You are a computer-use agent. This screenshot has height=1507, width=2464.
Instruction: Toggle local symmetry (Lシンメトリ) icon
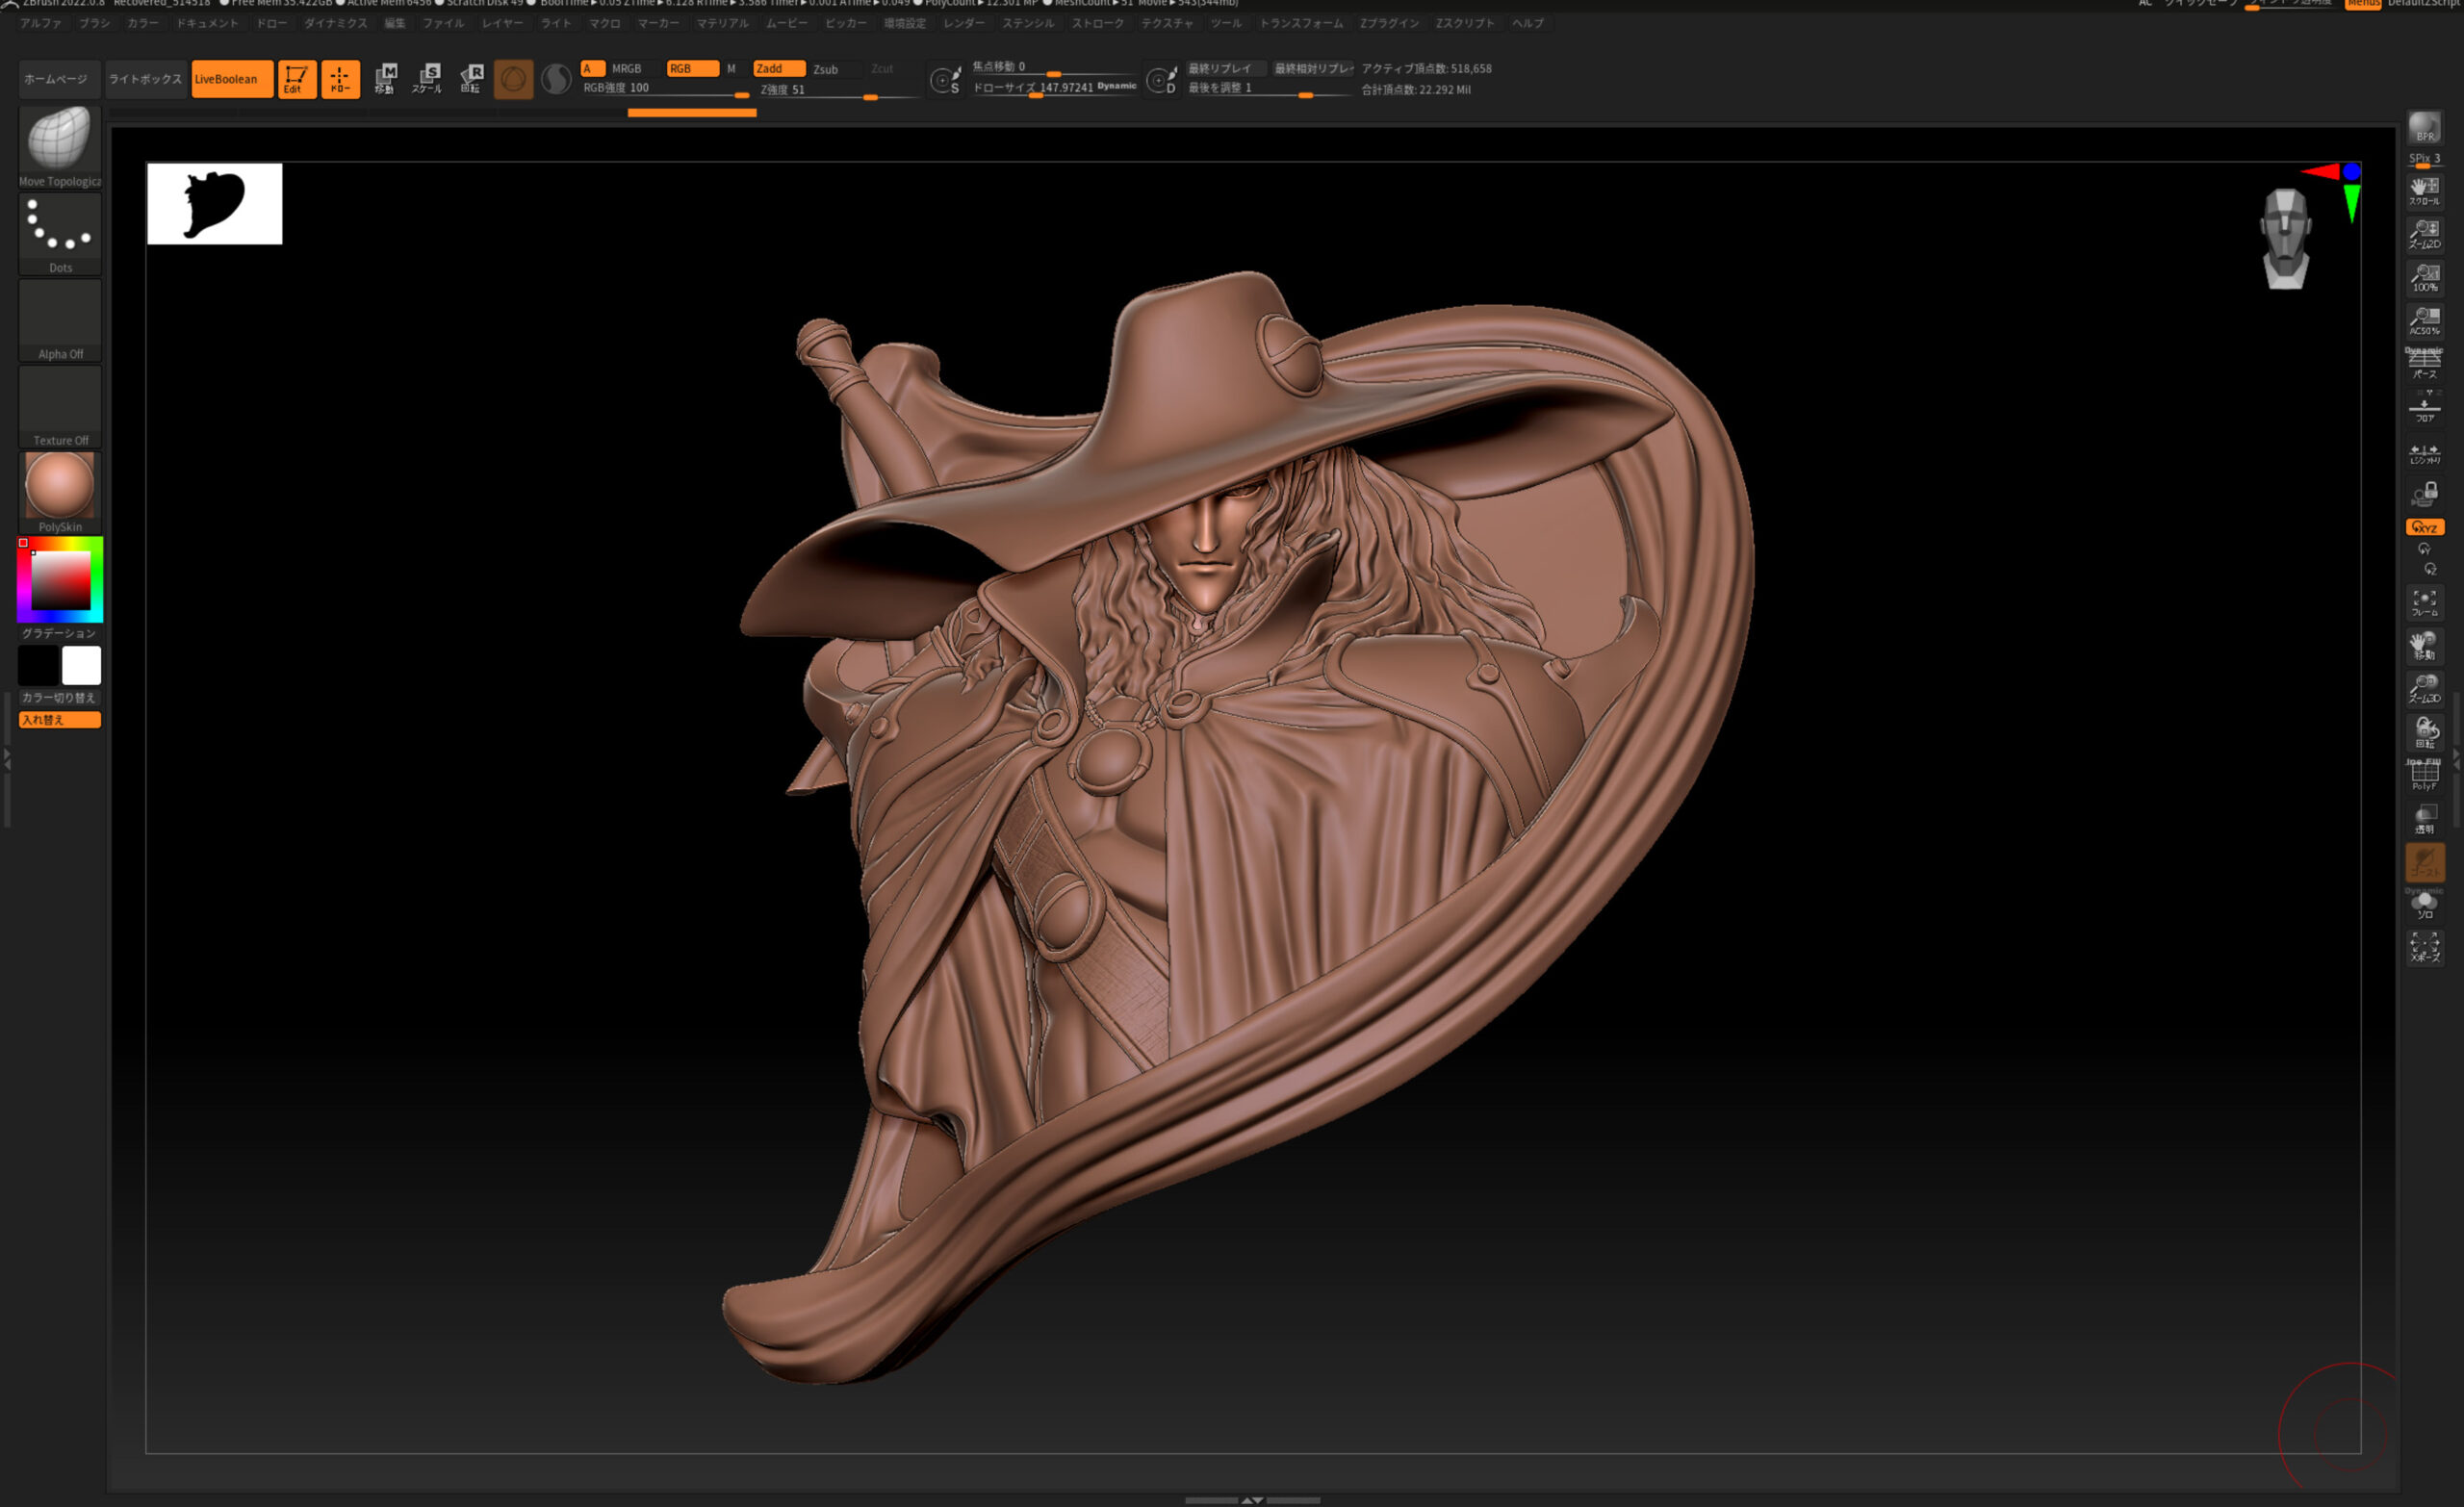tap(2425, 454)
